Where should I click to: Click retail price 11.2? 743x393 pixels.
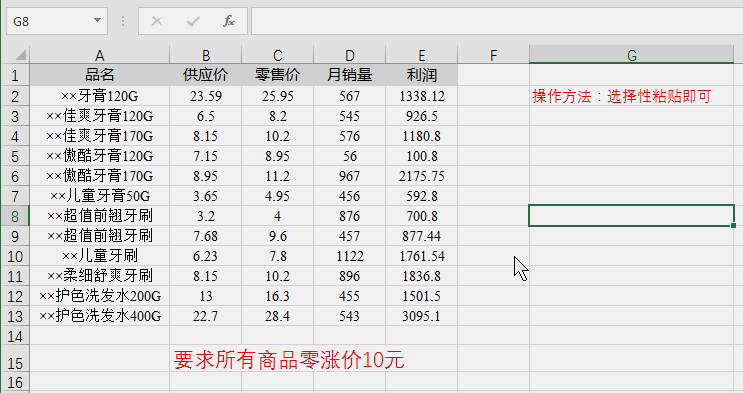pyautogui.click(x=278, y=176)
